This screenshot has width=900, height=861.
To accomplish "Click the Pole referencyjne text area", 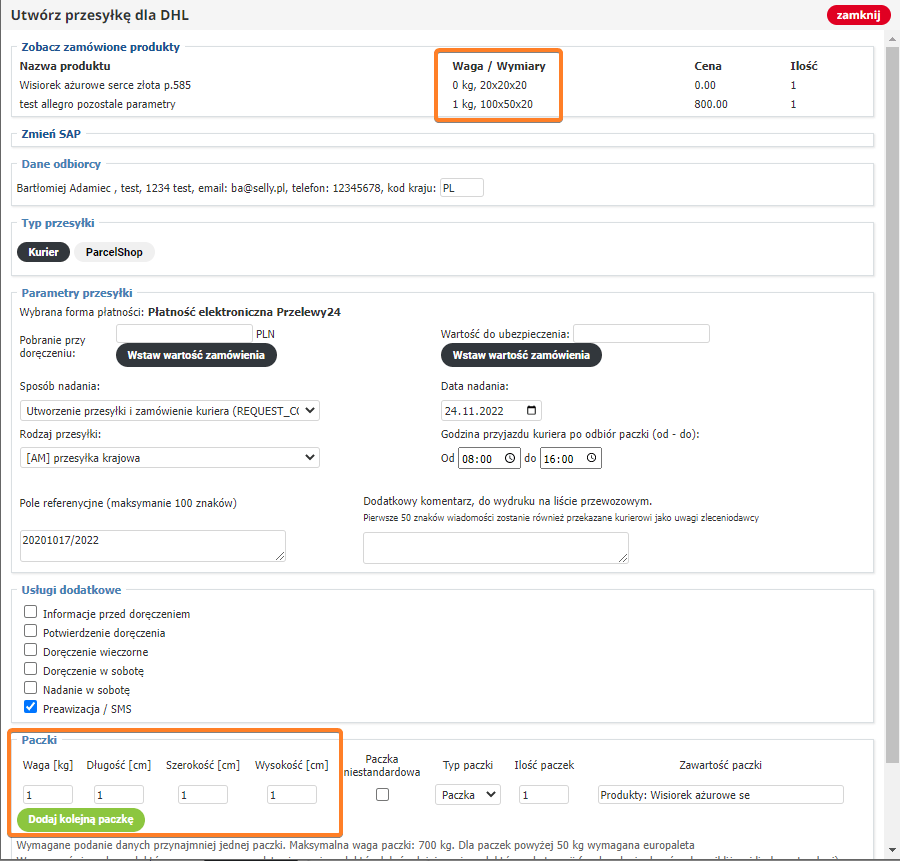I will click(152, 545).
